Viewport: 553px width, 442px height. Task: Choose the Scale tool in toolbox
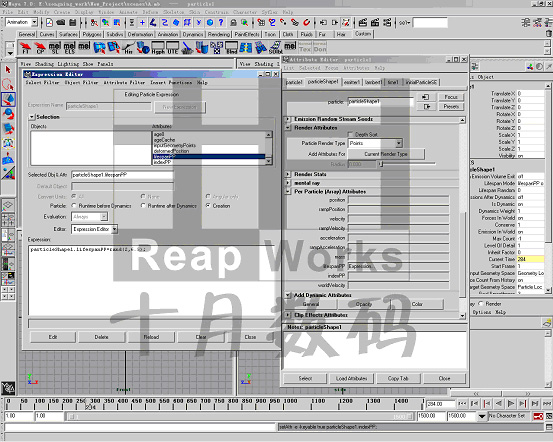(x=8, y=129)
